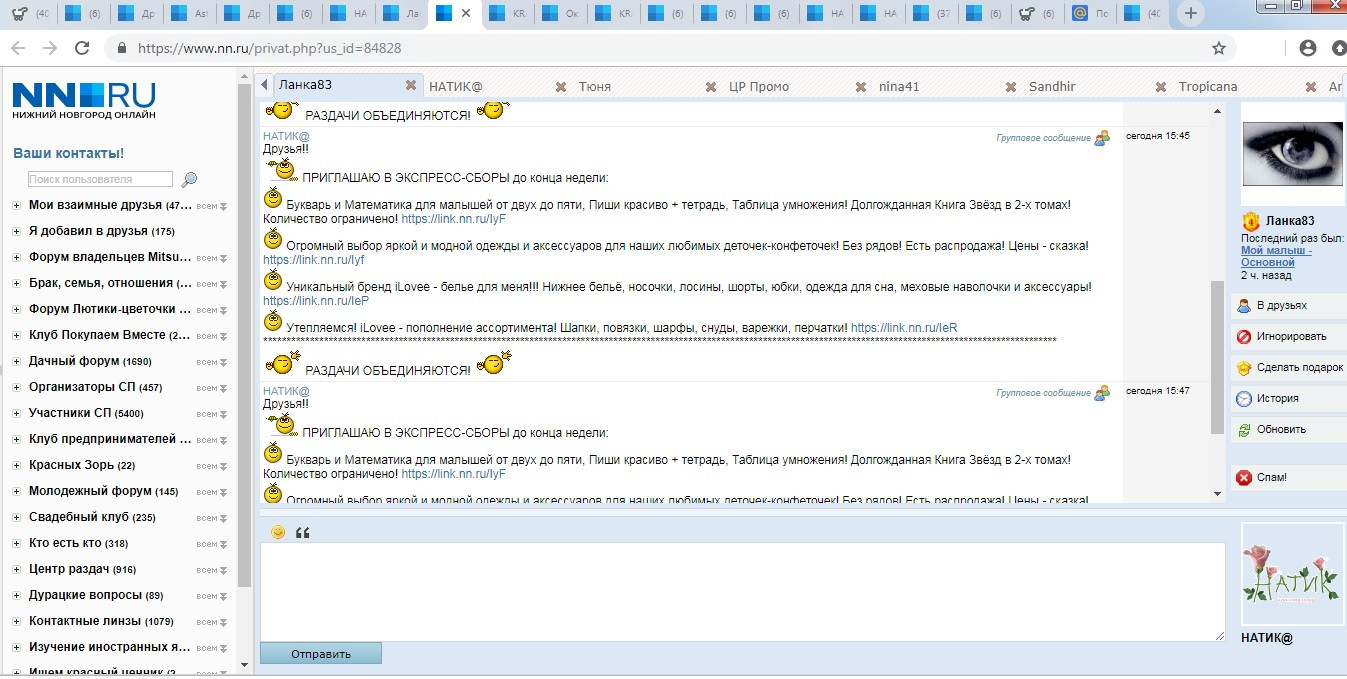
Task: Click the Сделать подарок gift icon
Action: tap(1244, 368)
